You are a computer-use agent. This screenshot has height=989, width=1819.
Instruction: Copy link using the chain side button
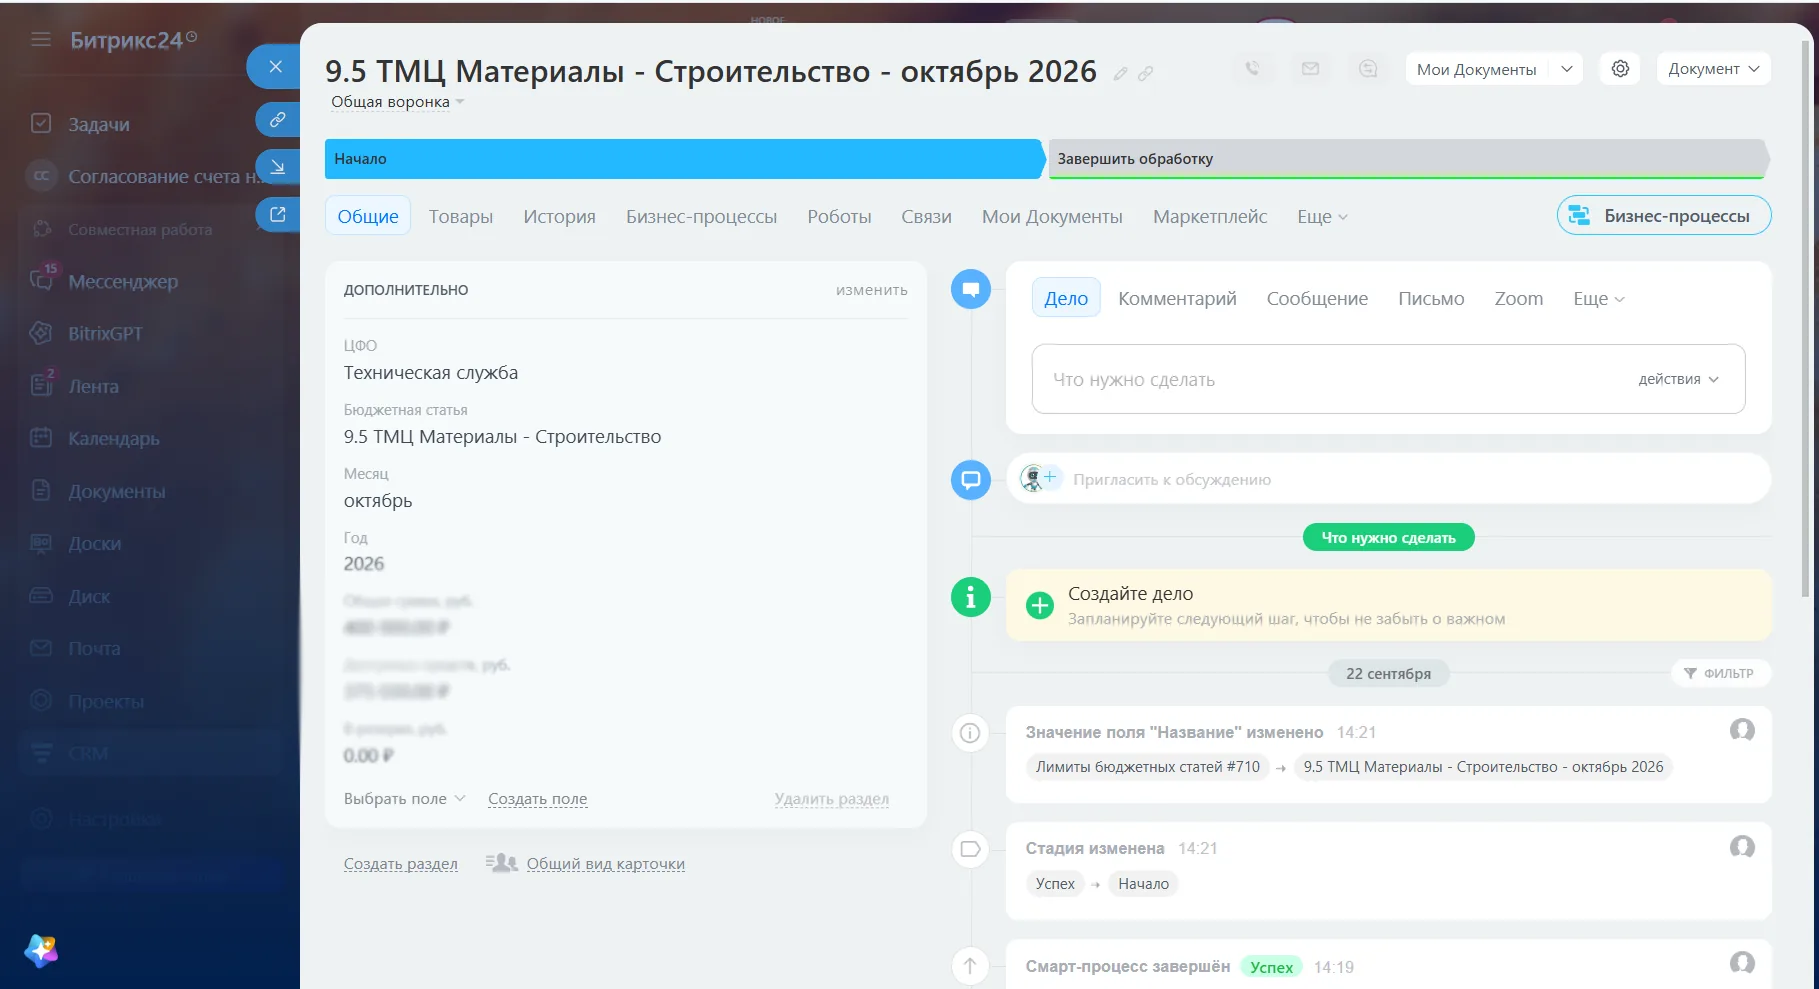[x=278, y=119]
